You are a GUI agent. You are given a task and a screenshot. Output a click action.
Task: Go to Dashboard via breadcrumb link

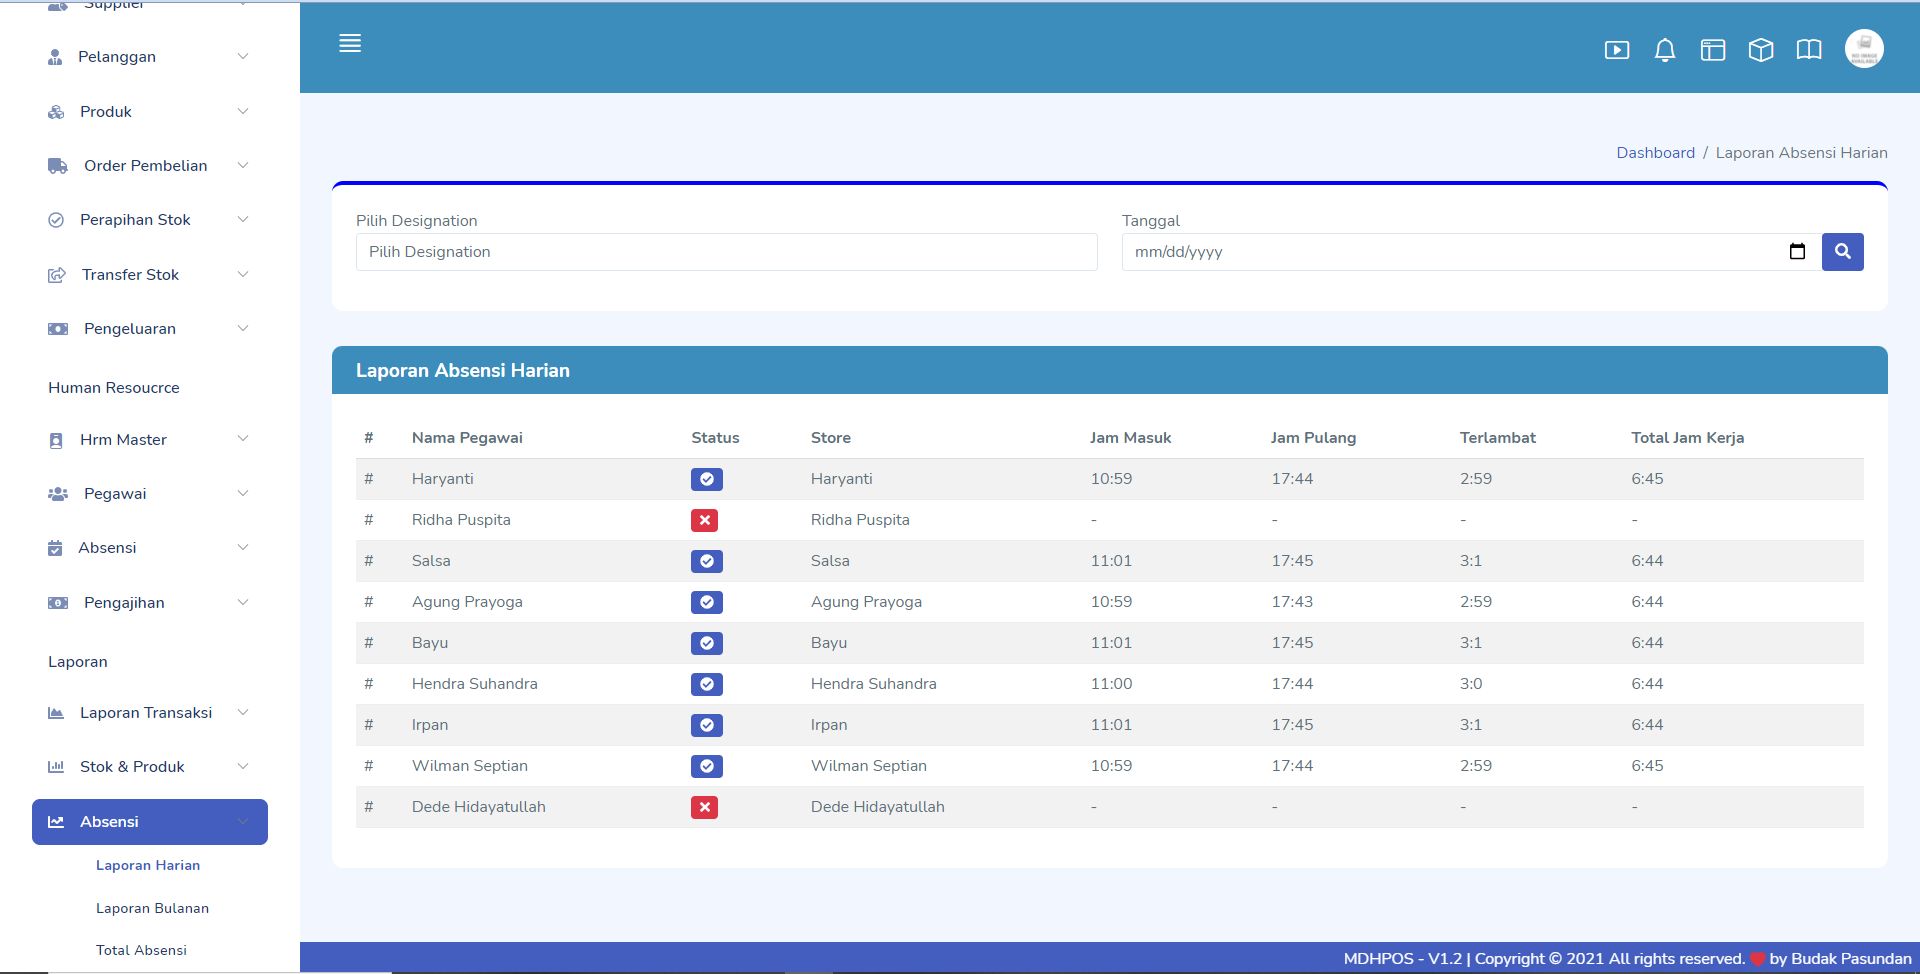coord(1655,153)
